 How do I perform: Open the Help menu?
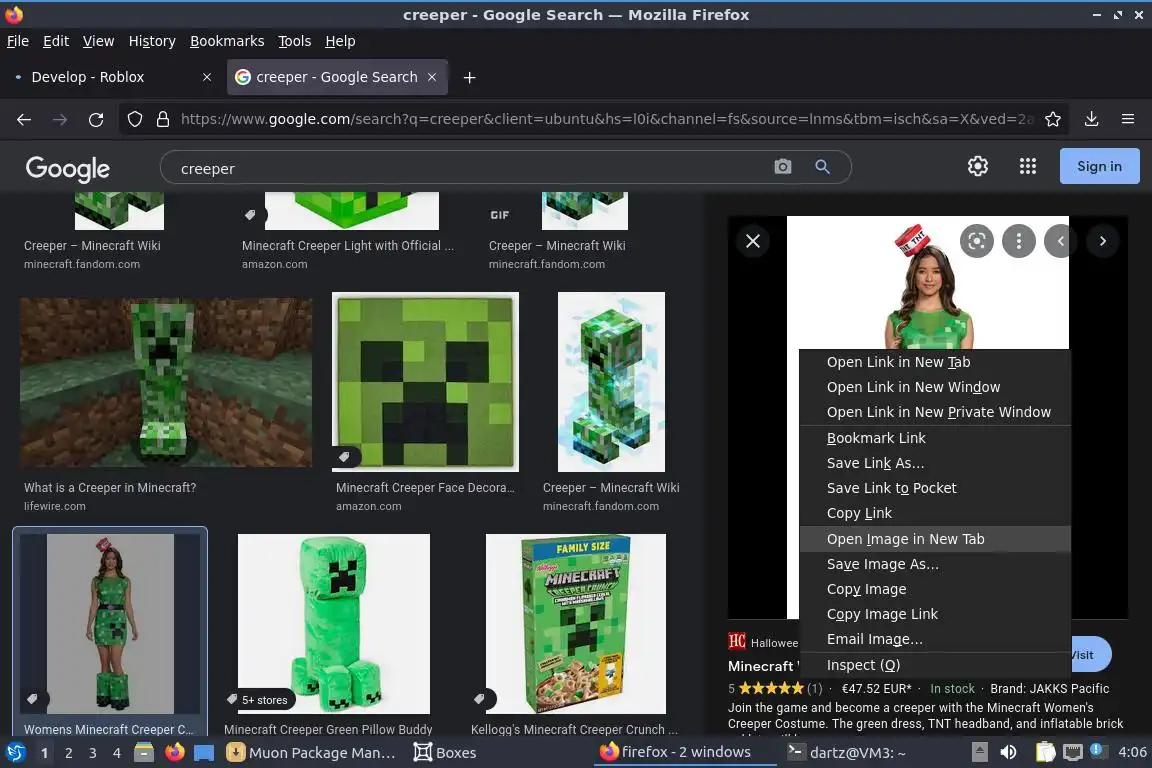[340, 41]
